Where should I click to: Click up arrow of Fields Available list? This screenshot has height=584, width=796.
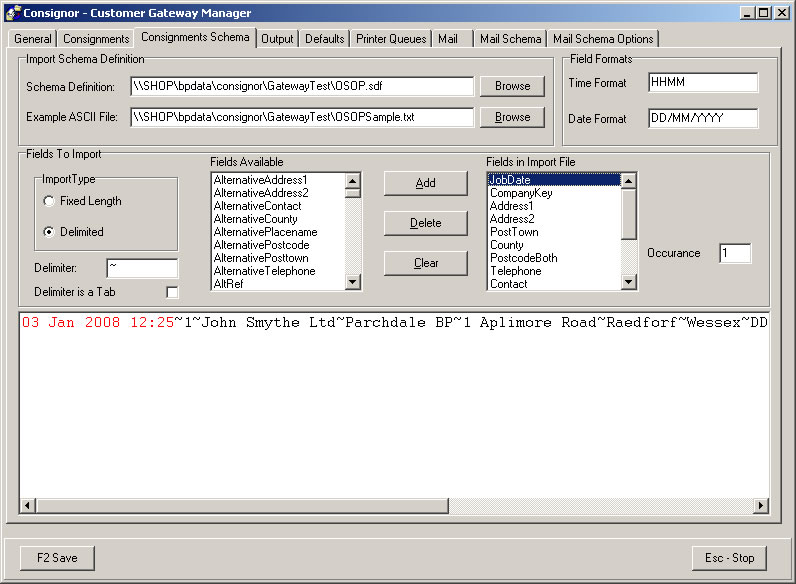[352, 181]
